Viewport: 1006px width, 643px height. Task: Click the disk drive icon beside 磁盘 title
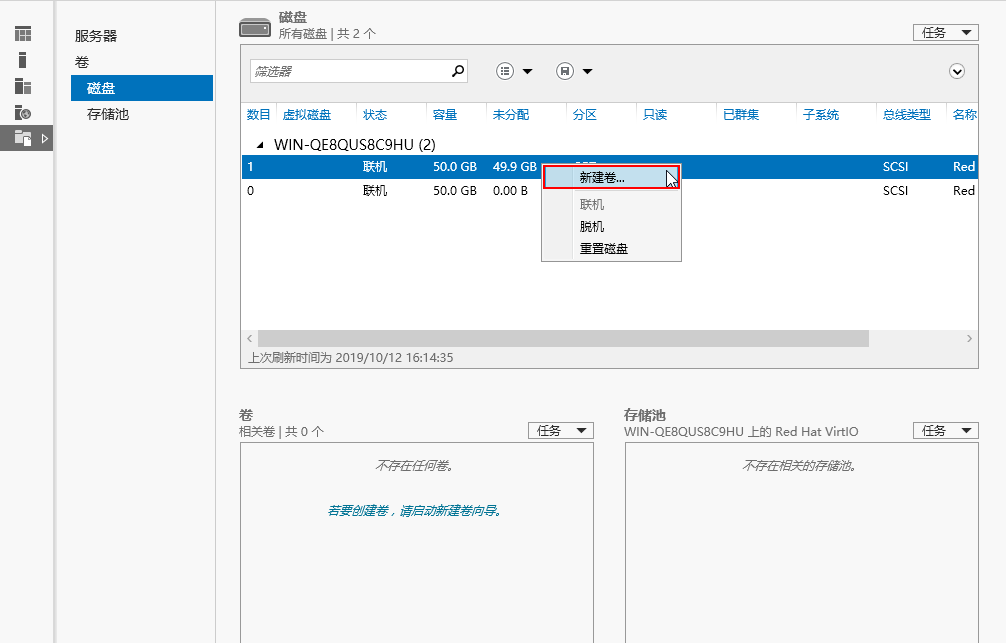254,26
